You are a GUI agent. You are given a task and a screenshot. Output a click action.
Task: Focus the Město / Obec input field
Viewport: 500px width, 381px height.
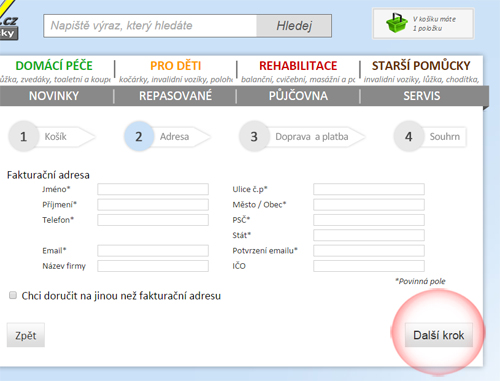coord(369,205)
